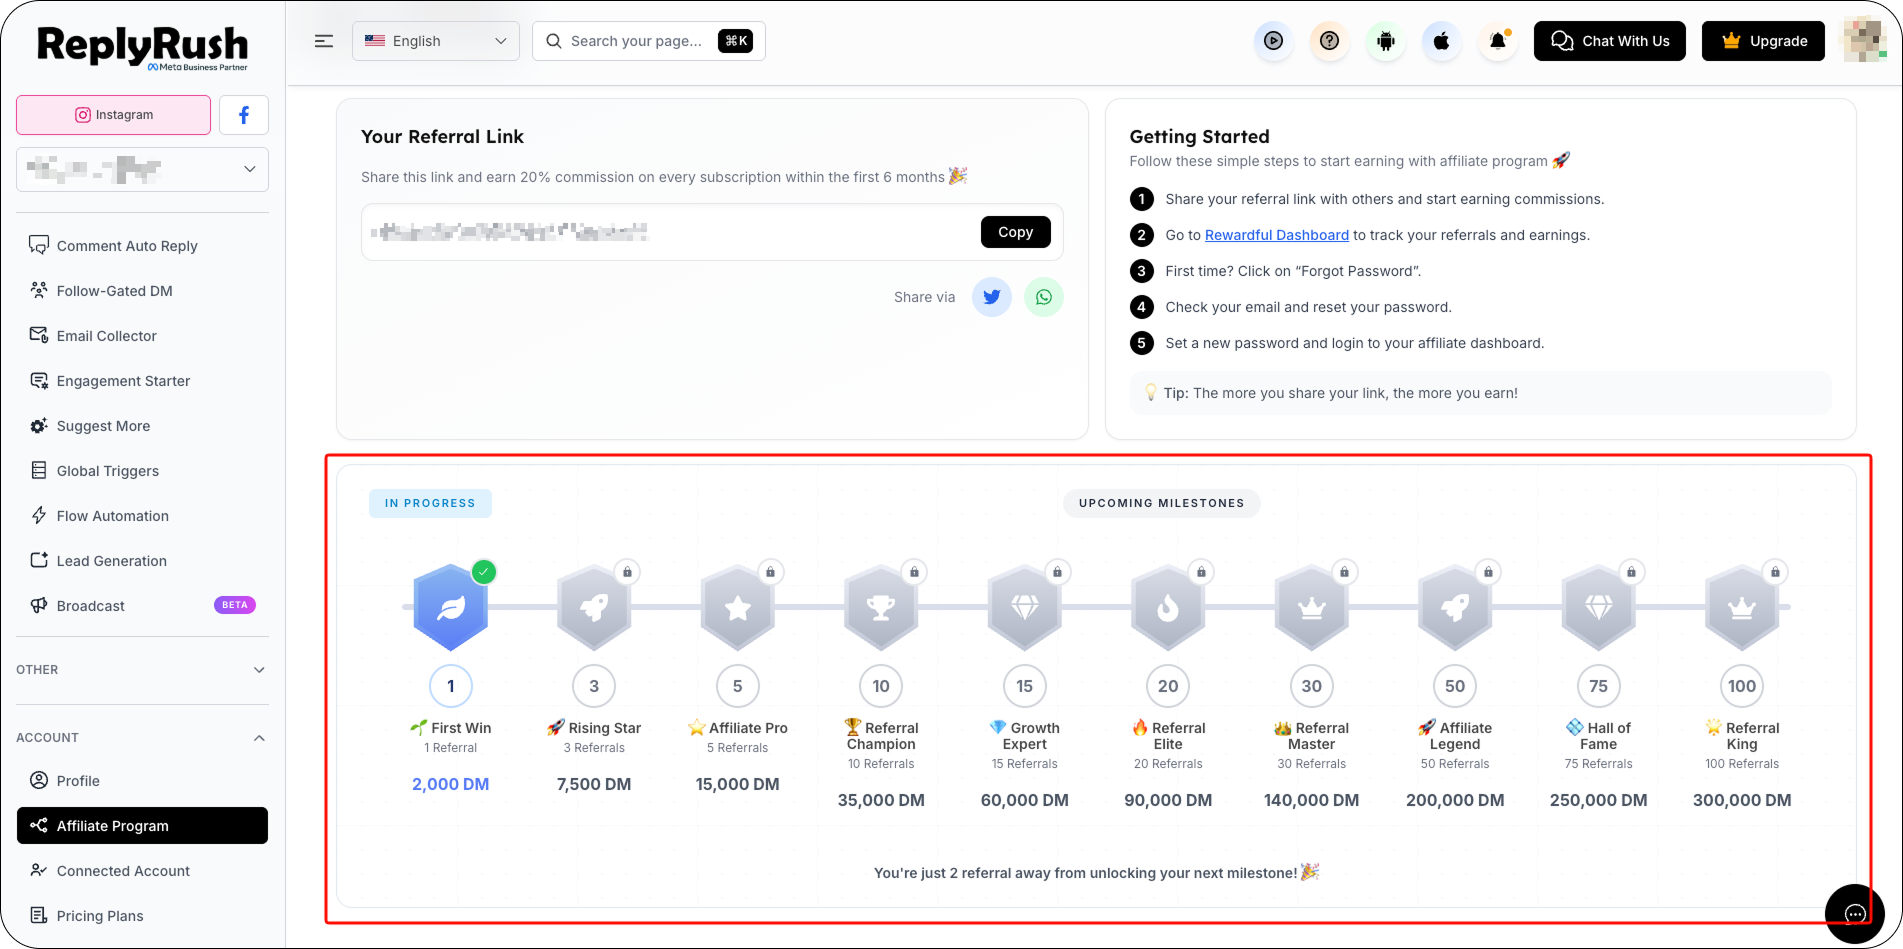Click the Affiliate Pro star badge
The image size is (1903, 949).
pos(738,607)
